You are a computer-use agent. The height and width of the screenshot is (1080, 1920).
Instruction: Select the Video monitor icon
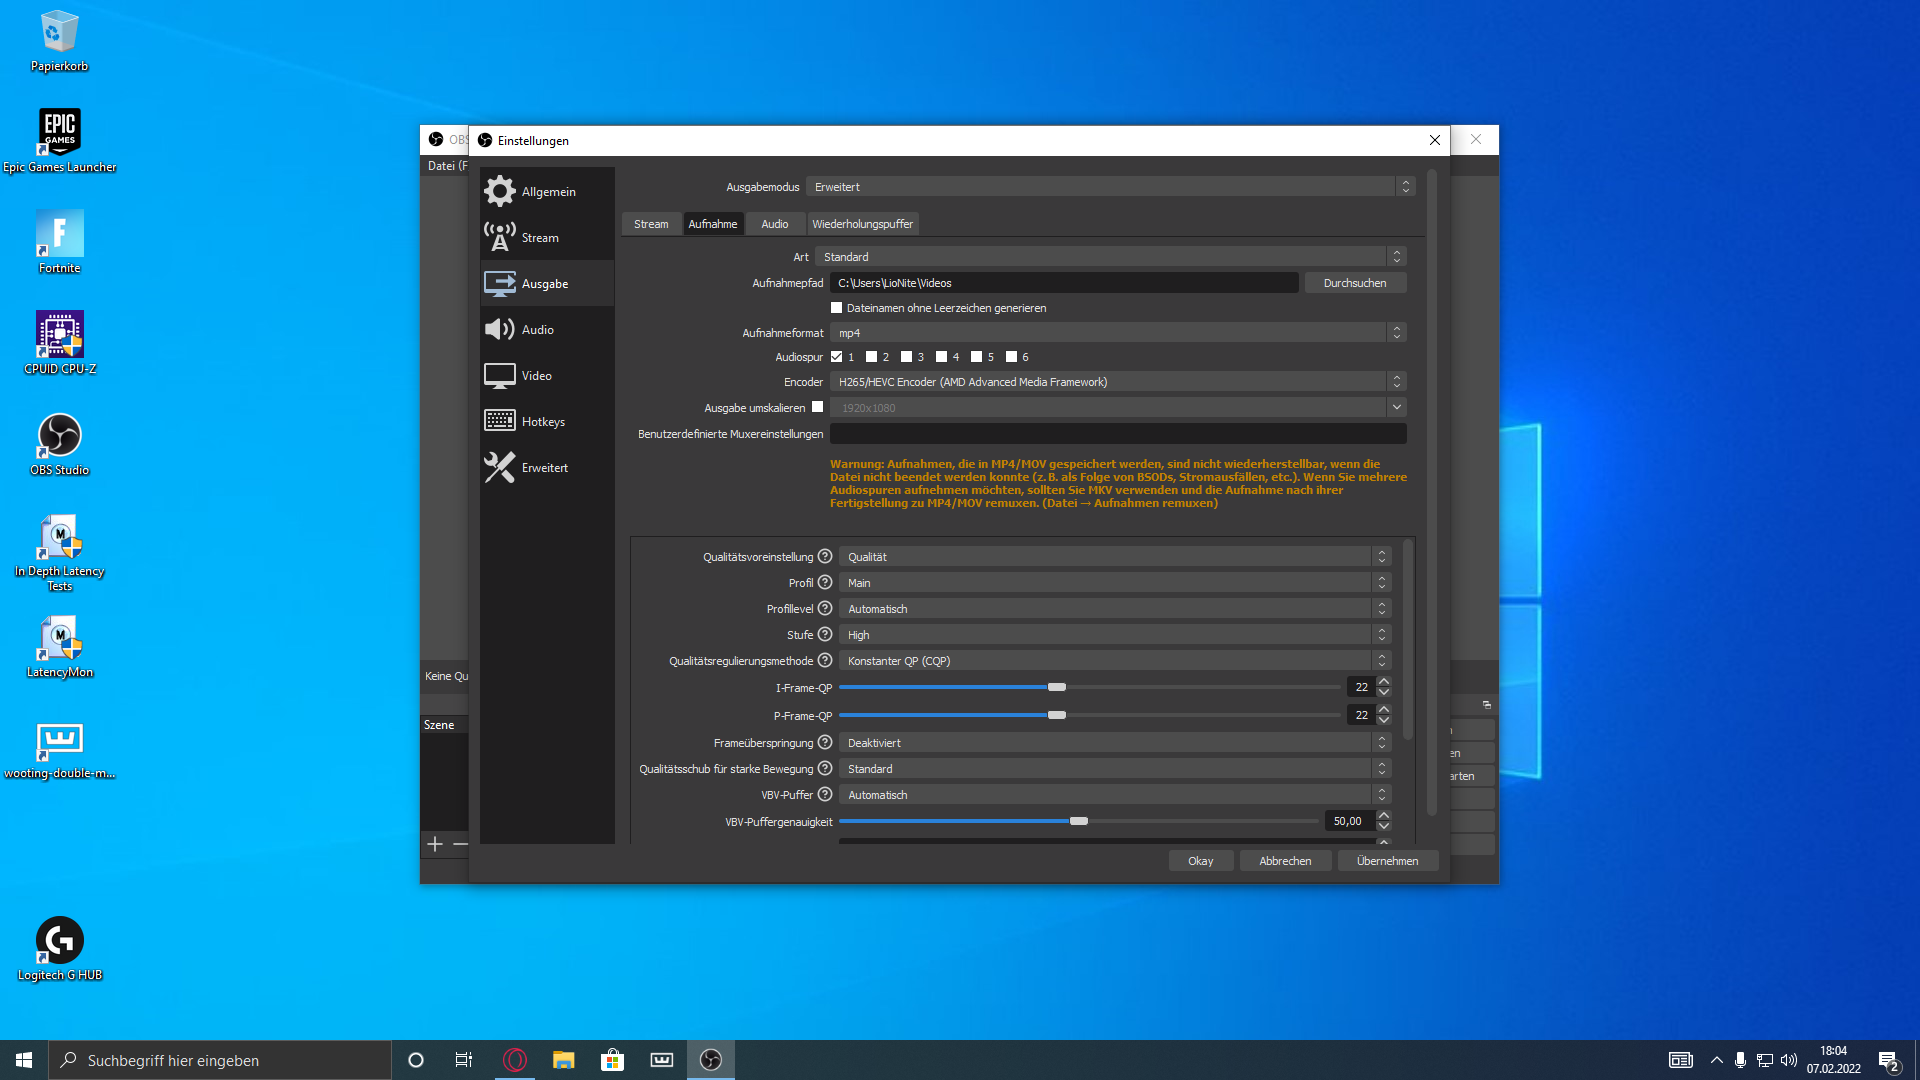499,376
